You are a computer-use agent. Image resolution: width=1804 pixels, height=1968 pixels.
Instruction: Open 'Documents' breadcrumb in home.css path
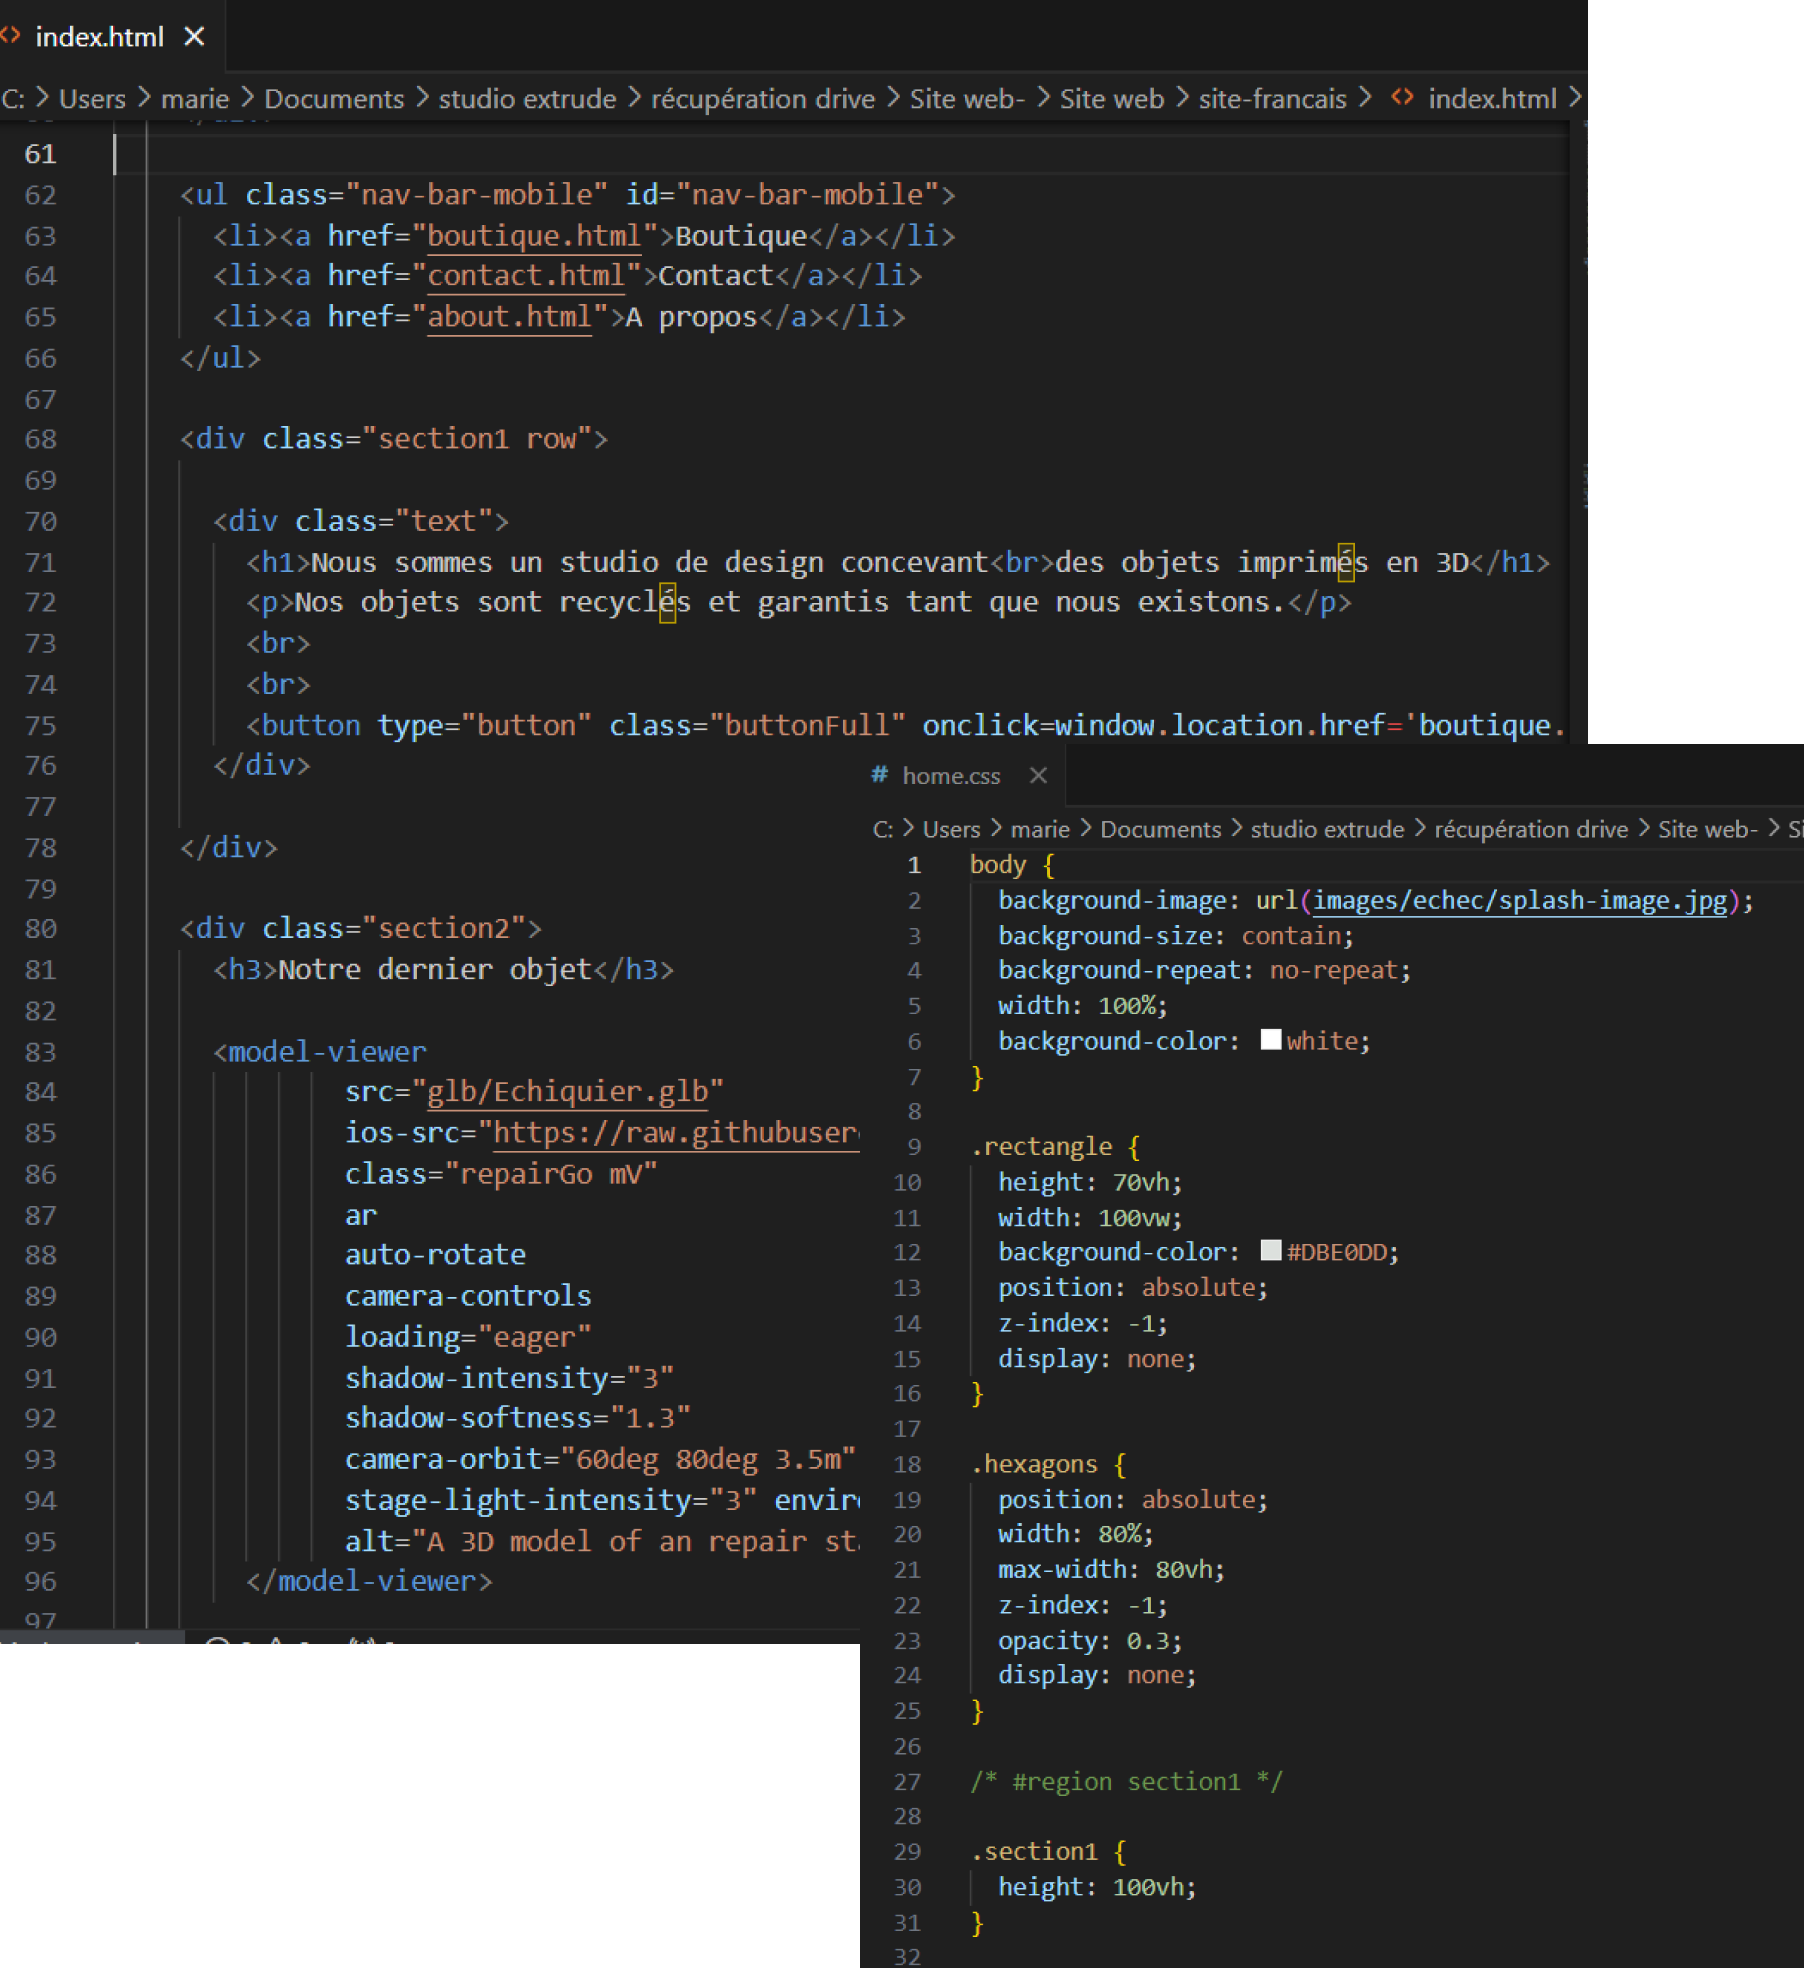click(1160, 830)
